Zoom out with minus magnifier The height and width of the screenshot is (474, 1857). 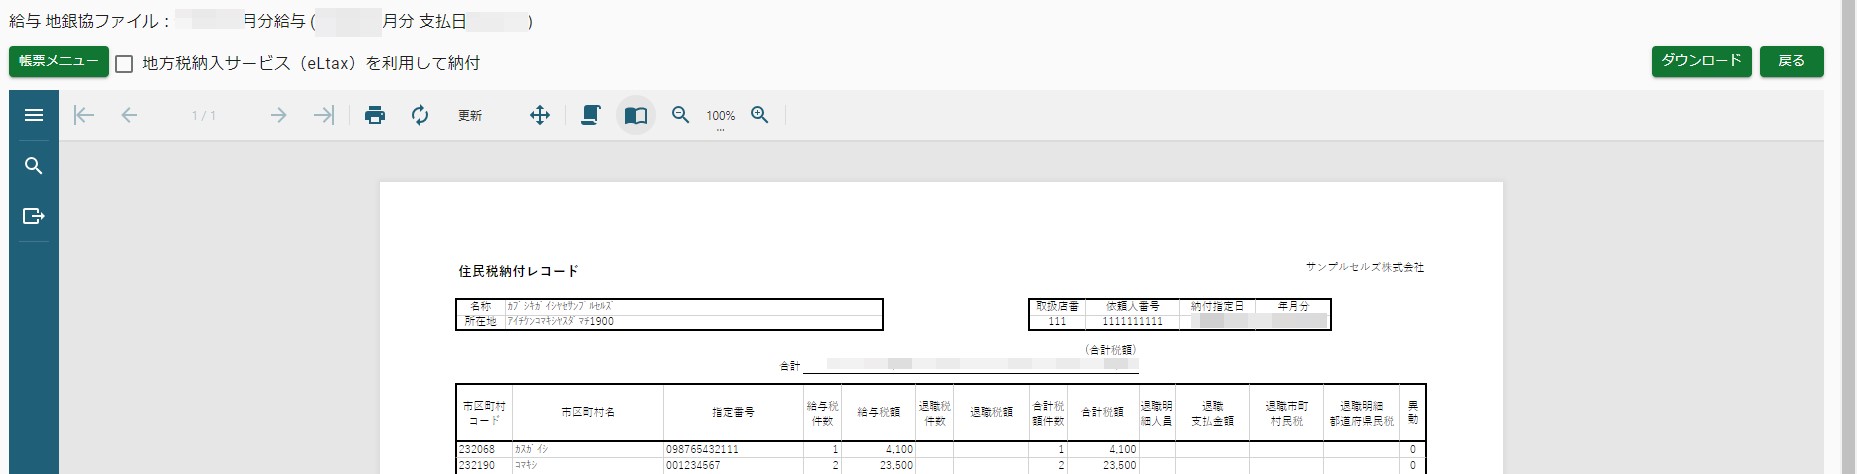pyautogui.click(x=681, y=115)
